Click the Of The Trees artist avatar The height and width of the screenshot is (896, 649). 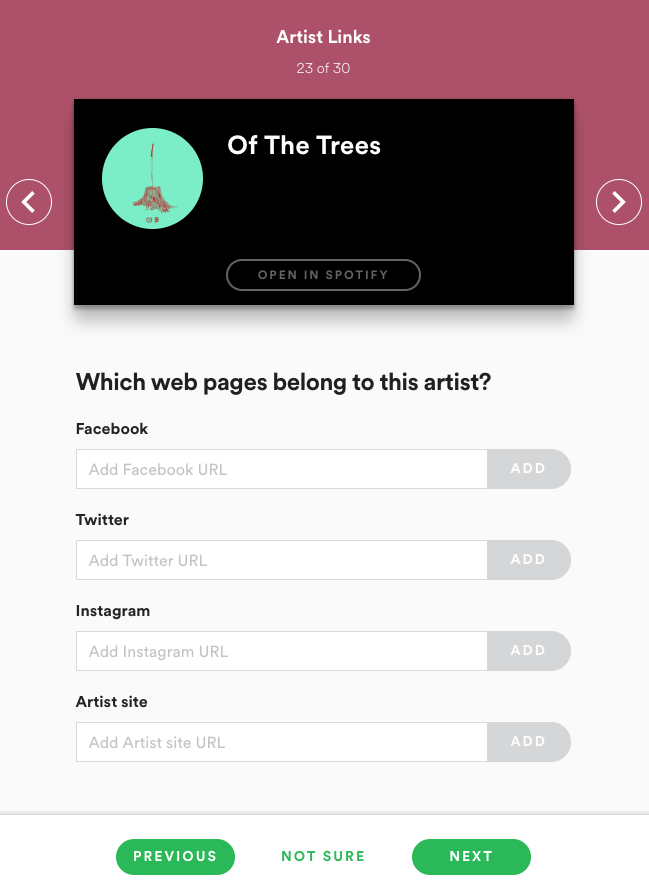tap(153, 179)
